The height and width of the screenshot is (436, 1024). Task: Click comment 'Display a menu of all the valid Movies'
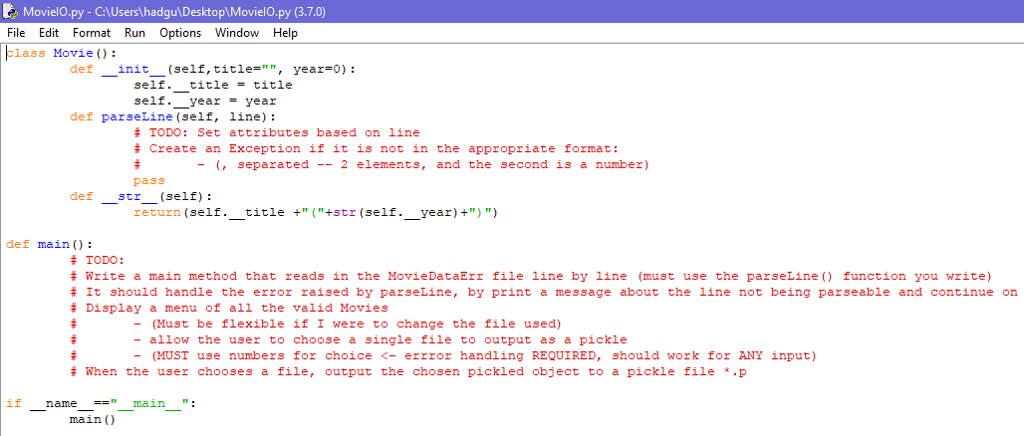(x=229, y=307)
